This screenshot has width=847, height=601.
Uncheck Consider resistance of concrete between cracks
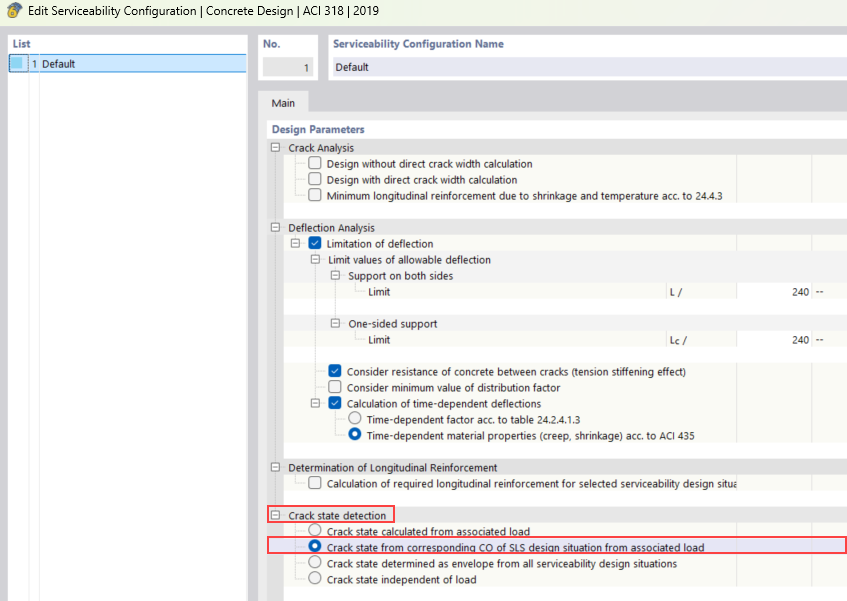pyautogui.click(x=335, y=370)
